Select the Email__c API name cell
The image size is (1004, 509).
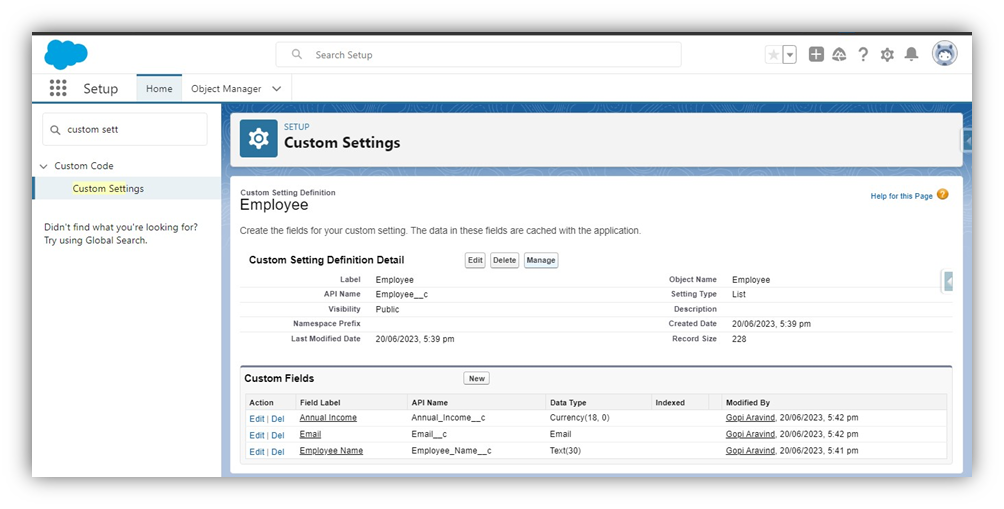(429, 434)
